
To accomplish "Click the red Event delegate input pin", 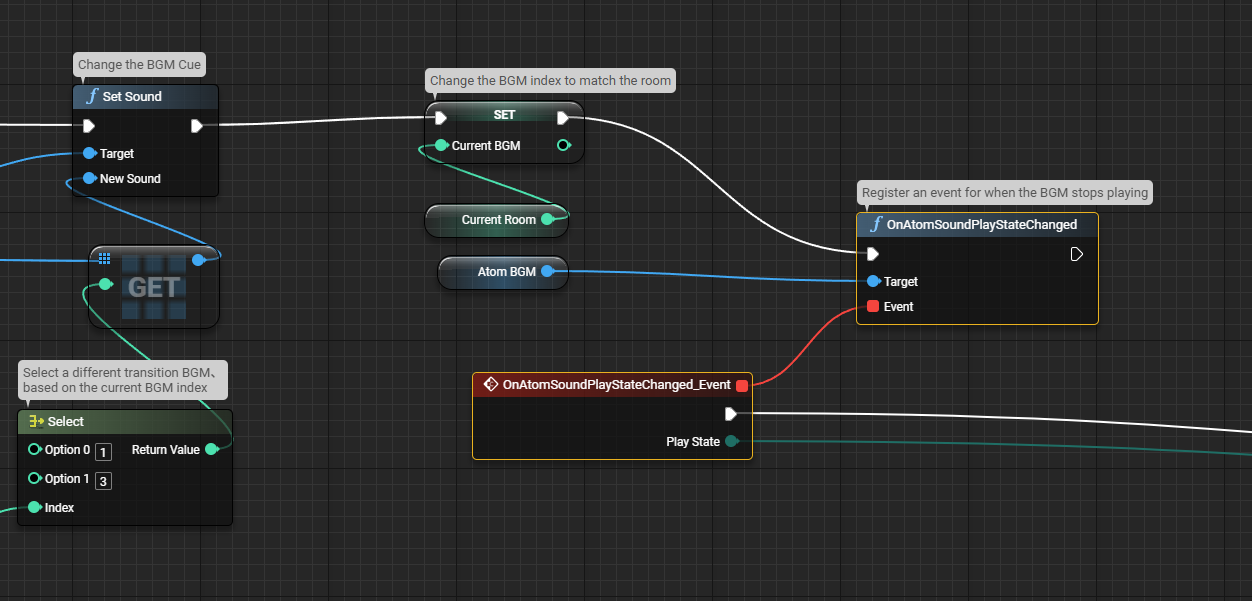I will pos(873,307).
